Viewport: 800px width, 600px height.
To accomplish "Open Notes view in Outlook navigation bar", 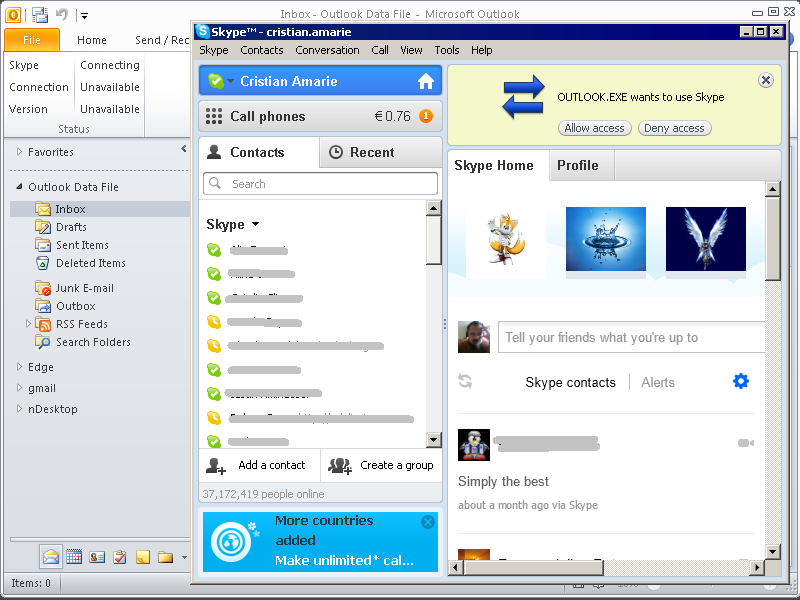I will (x=143, y=557).
